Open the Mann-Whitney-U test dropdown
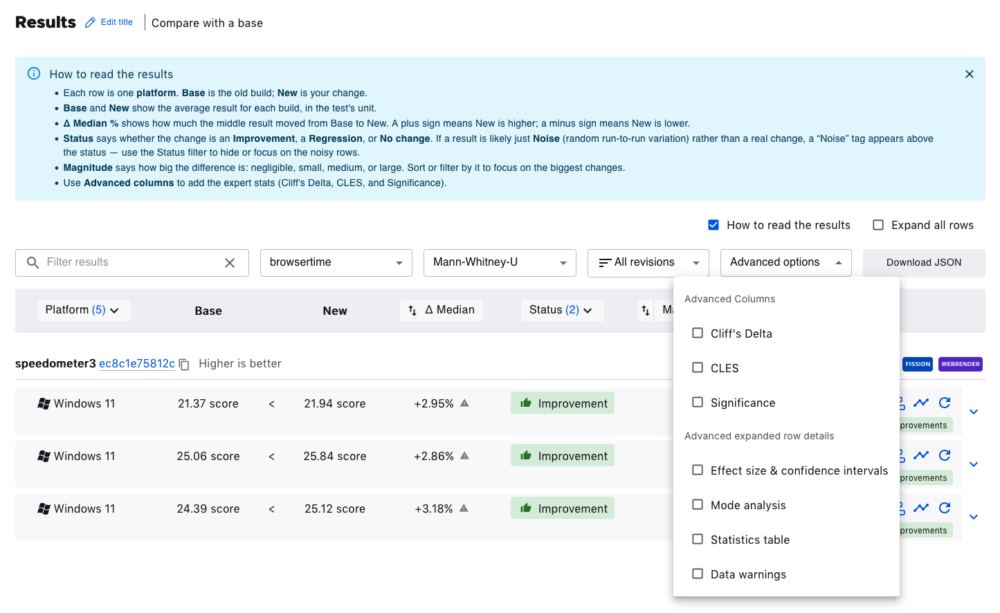The width and height of the screenshot is (1000, 613). click(x=500, y=263)
